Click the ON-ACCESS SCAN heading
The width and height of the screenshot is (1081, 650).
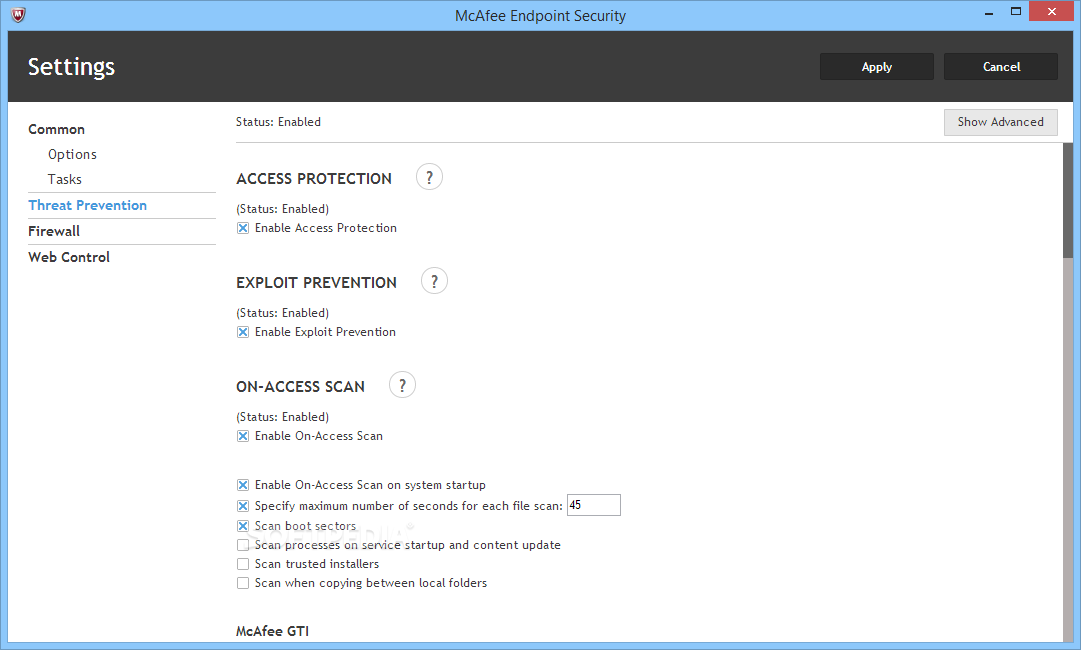tap(301, 387)
